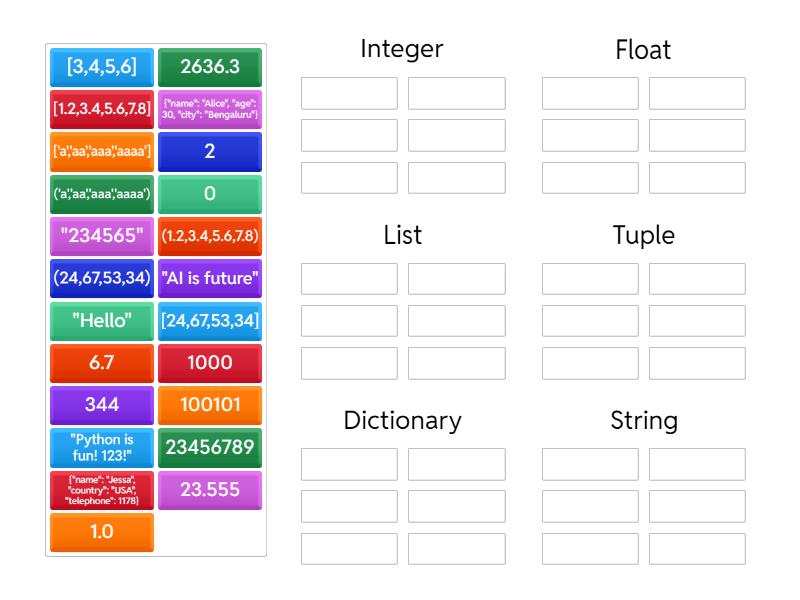Choose the dictionary tile with name Jessa

[101, 490]
